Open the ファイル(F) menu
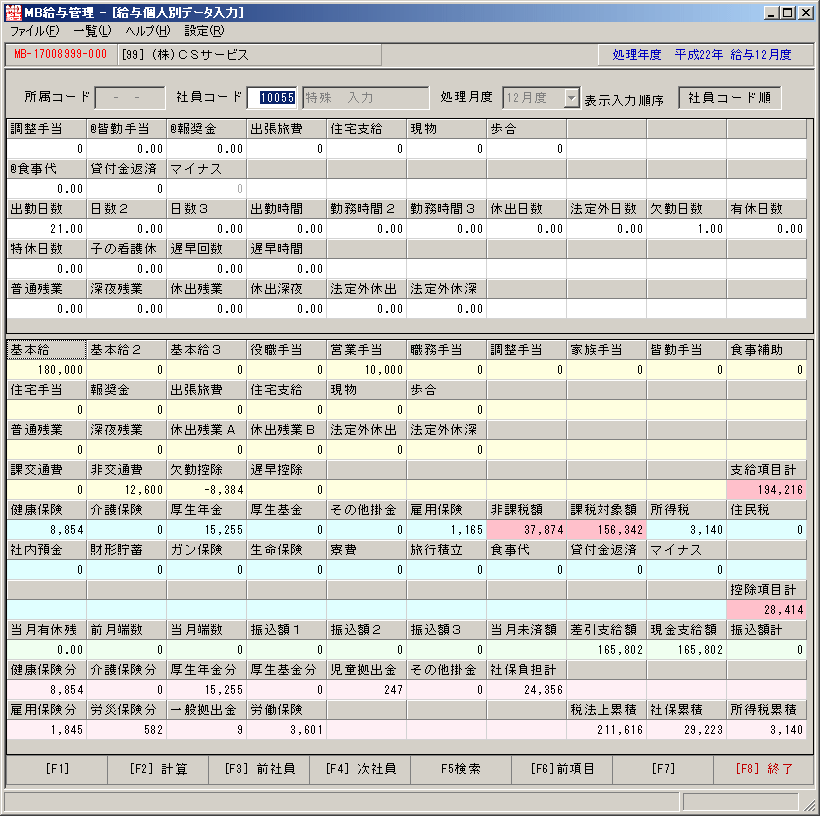Viewport: 820px width, 816px height. coord(35,31)
